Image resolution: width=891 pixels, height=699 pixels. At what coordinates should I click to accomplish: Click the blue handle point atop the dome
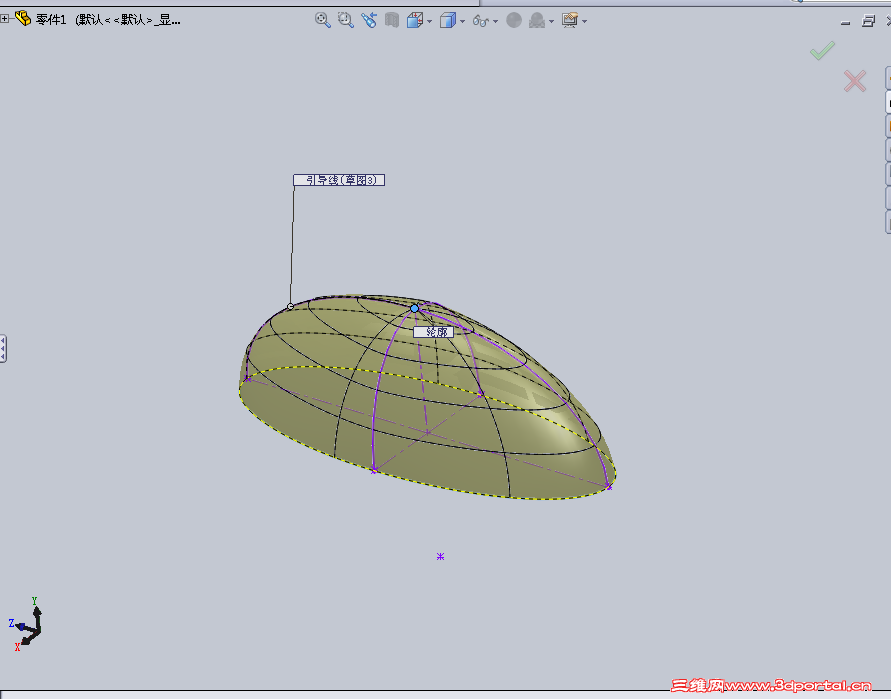tap(414, 308)
